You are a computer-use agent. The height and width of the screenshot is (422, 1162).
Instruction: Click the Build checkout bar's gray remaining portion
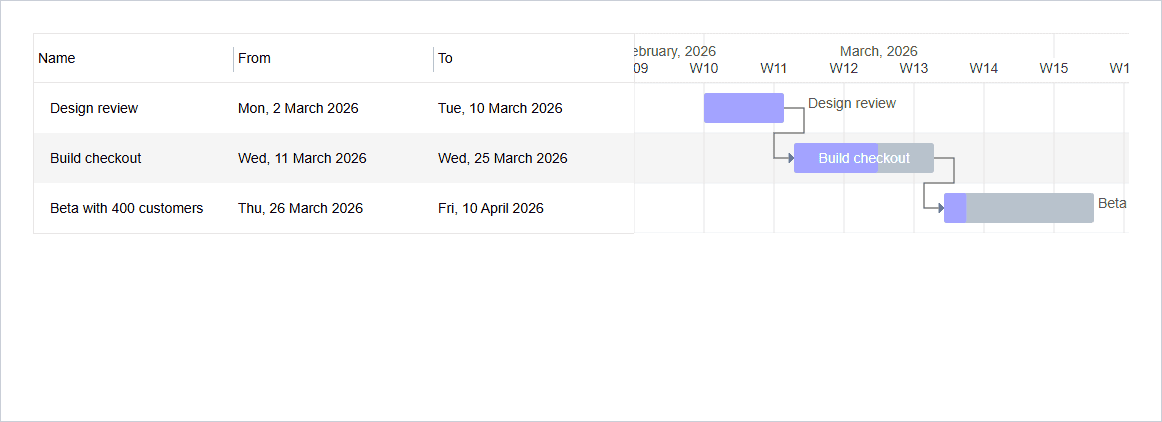[x=906, y=158]
